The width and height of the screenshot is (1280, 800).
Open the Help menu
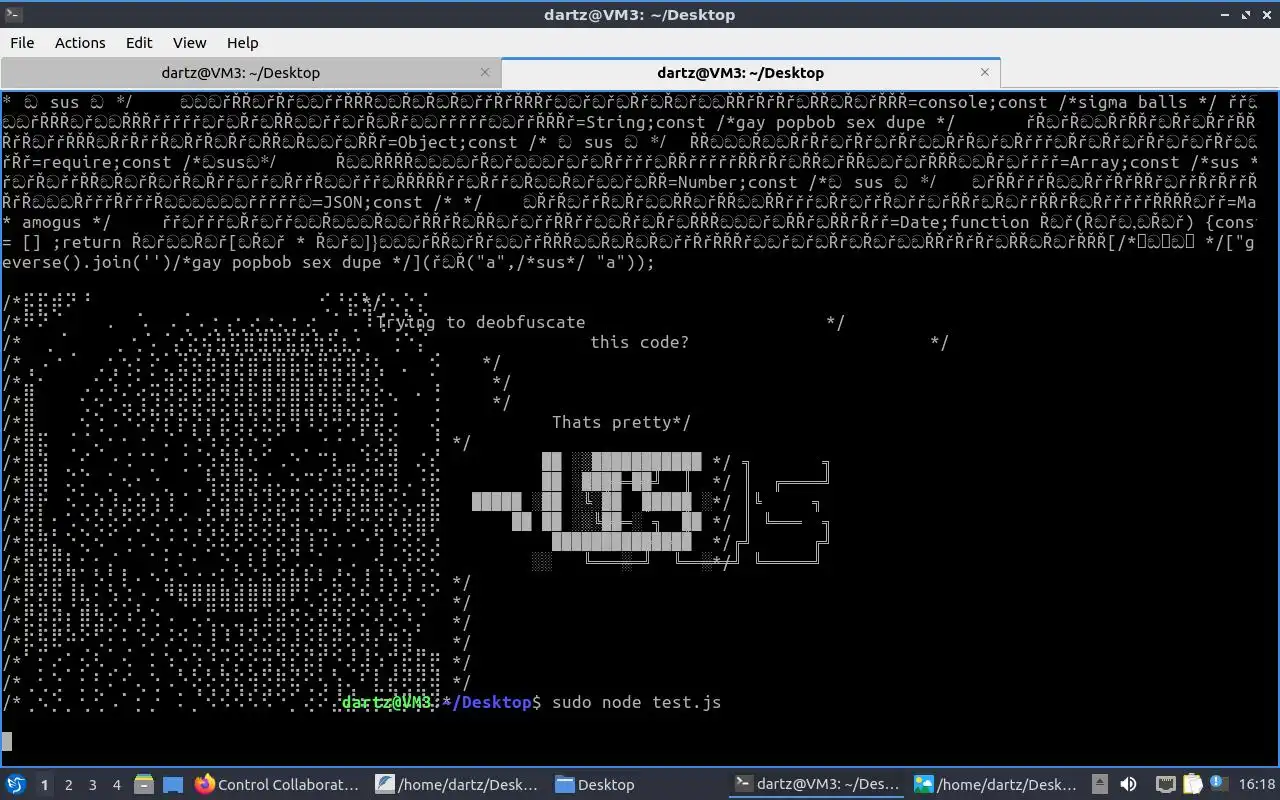click(x=242, y=43)
